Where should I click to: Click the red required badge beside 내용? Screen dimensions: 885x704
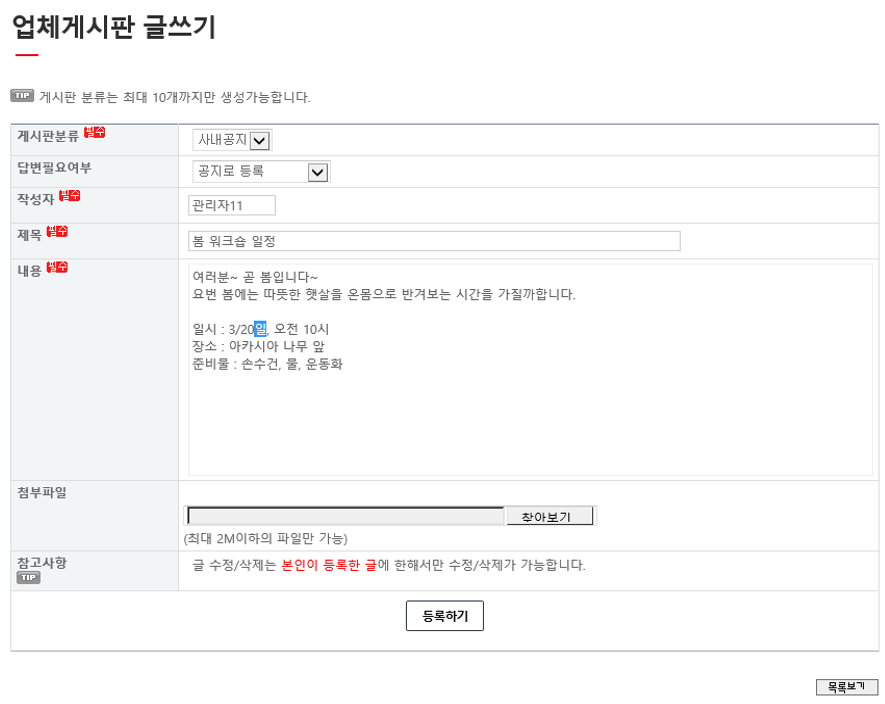point(57,268)
